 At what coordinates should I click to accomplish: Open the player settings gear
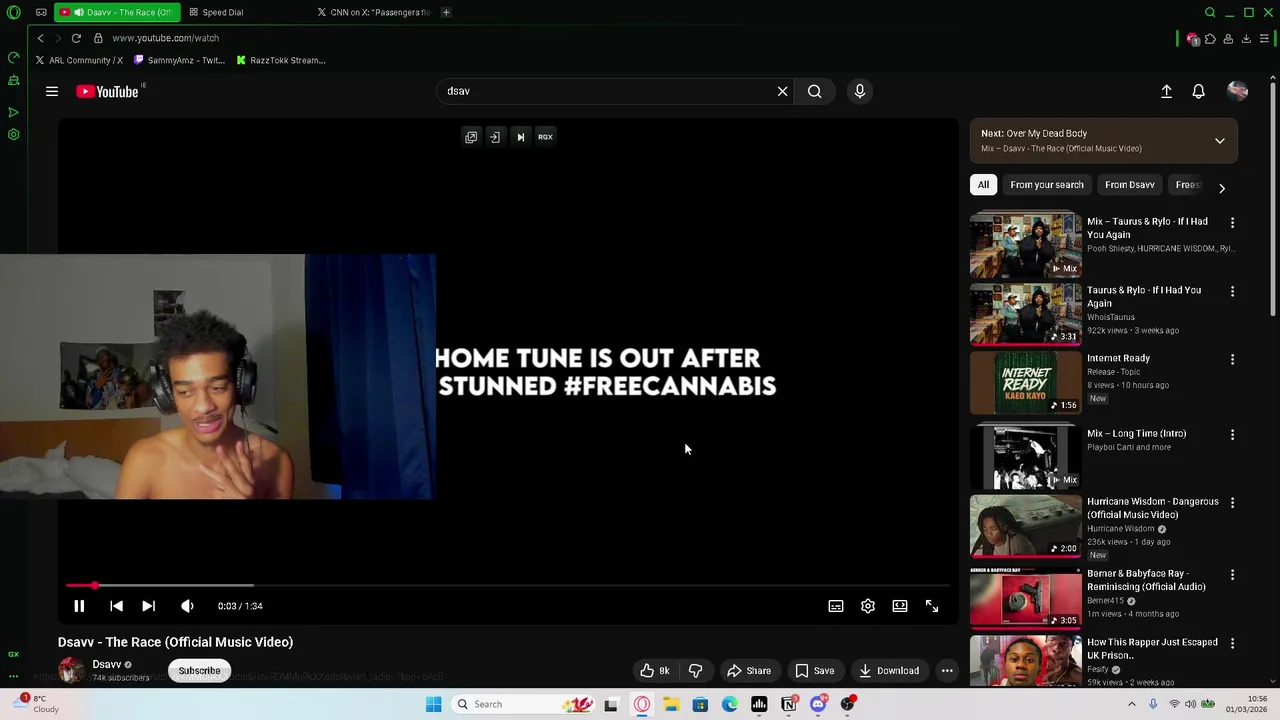[868, 606]
